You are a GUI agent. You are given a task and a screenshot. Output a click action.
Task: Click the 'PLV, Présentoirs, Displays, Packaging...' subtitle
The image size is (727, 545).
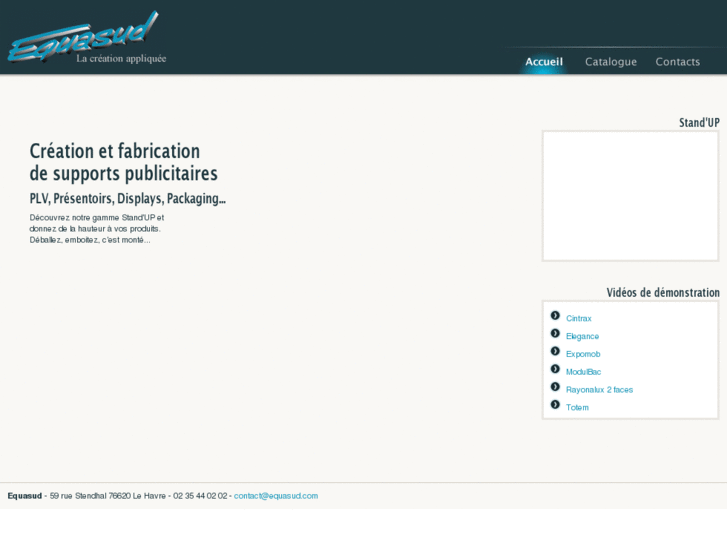click(x=128, y=199)
